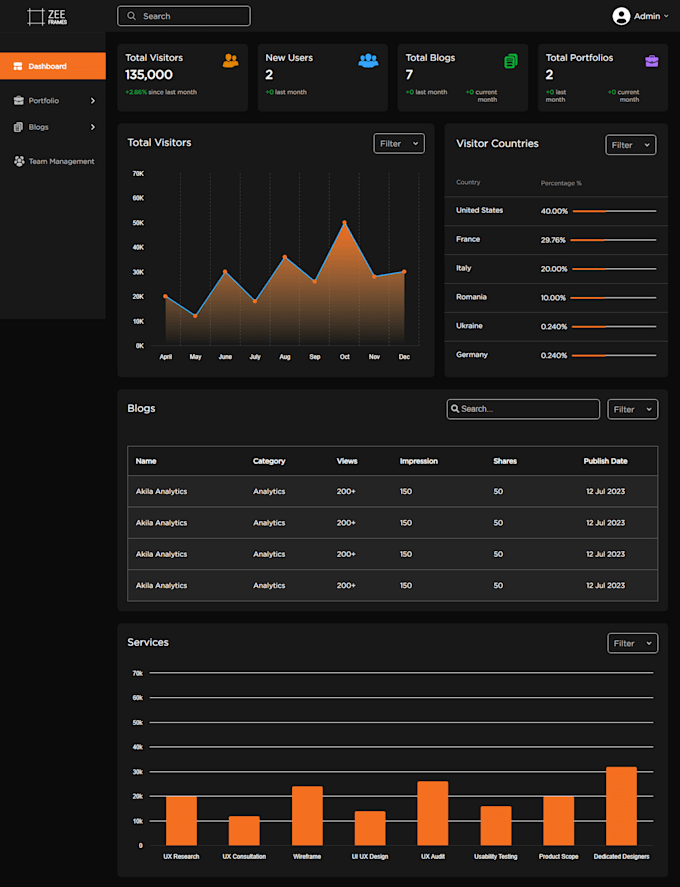Click the Zee Frames logo
The width and height of the screenshot is (680, 887).
pyautogui.click(x=47, y=16)
